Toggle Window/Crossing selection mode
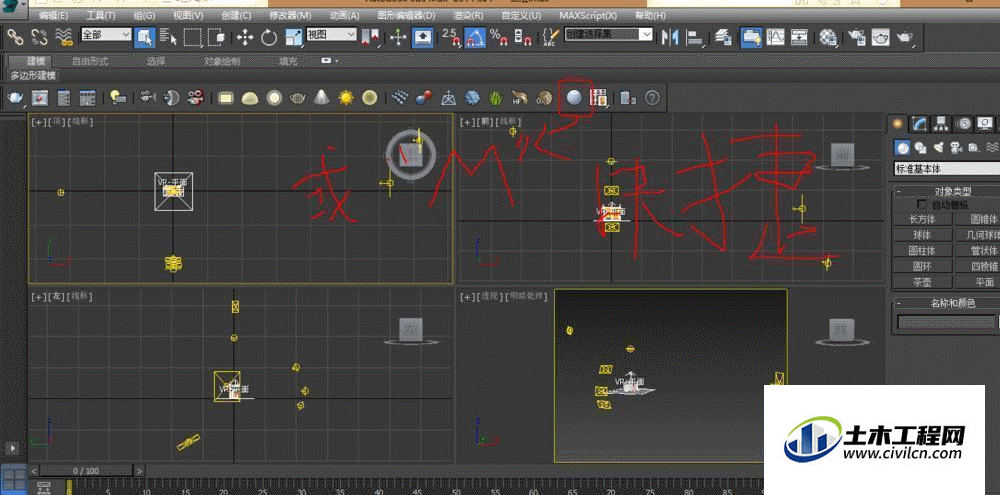Screen dimensions: 1000x495 (x=216, y=38)
